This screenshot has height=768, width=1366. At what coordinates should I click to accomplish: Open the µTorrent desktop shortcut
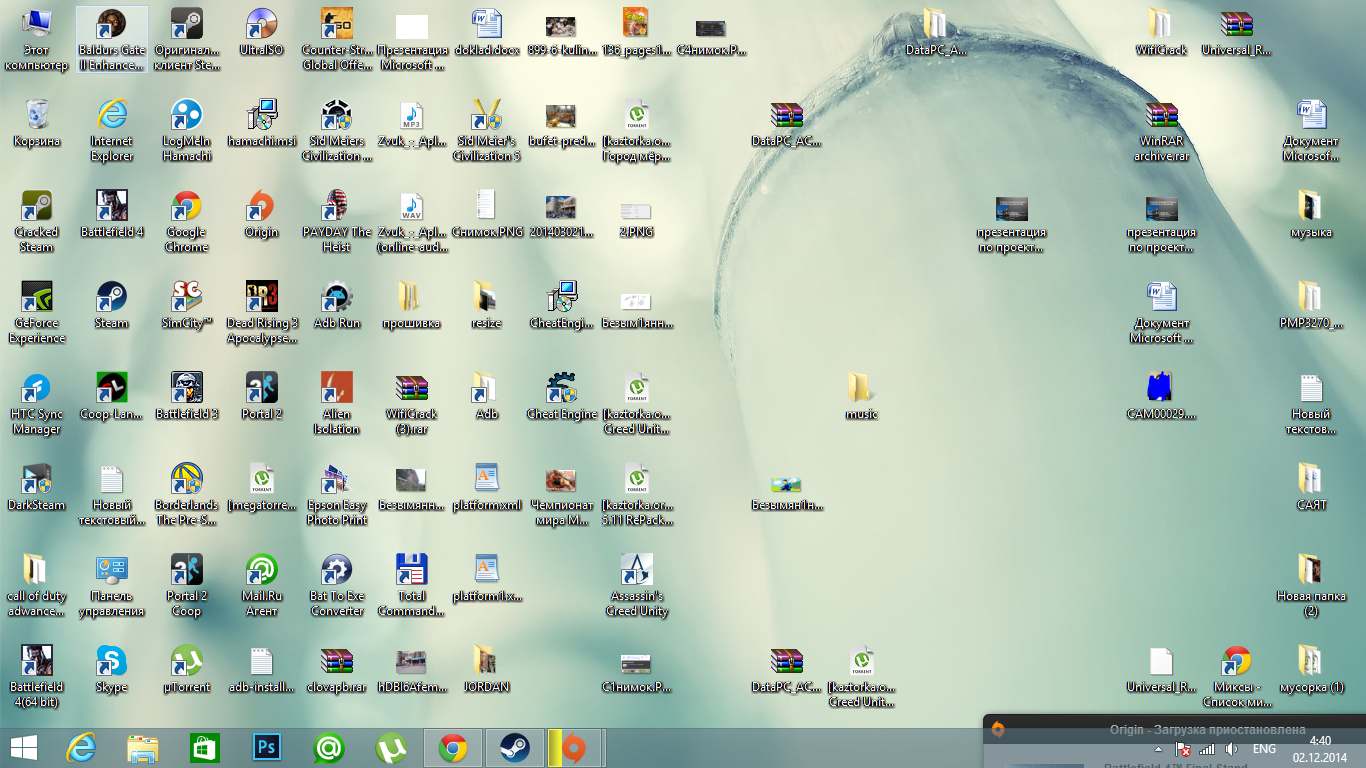coord(187,669)
